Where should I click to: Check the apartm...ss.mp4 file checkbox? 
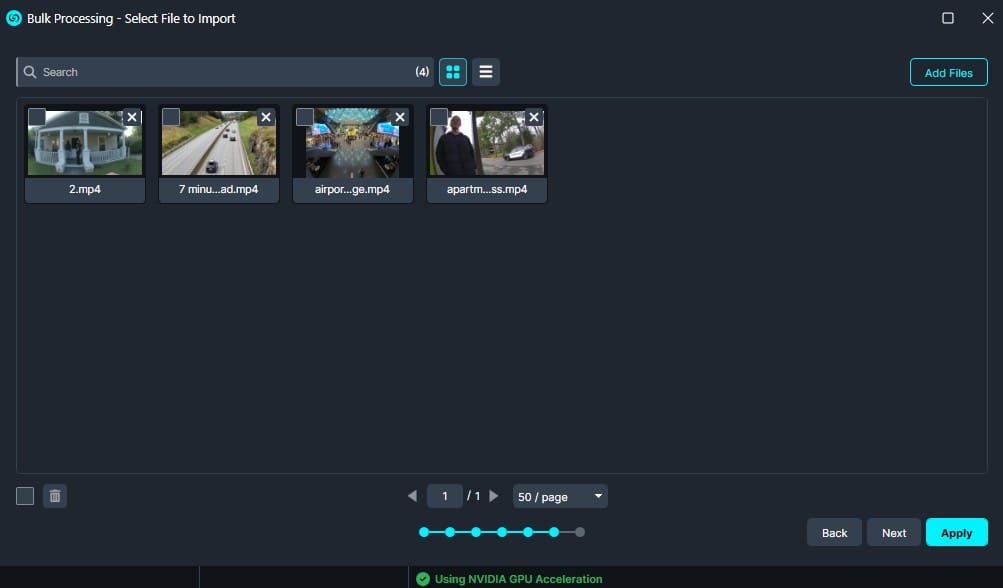[439, 117]
